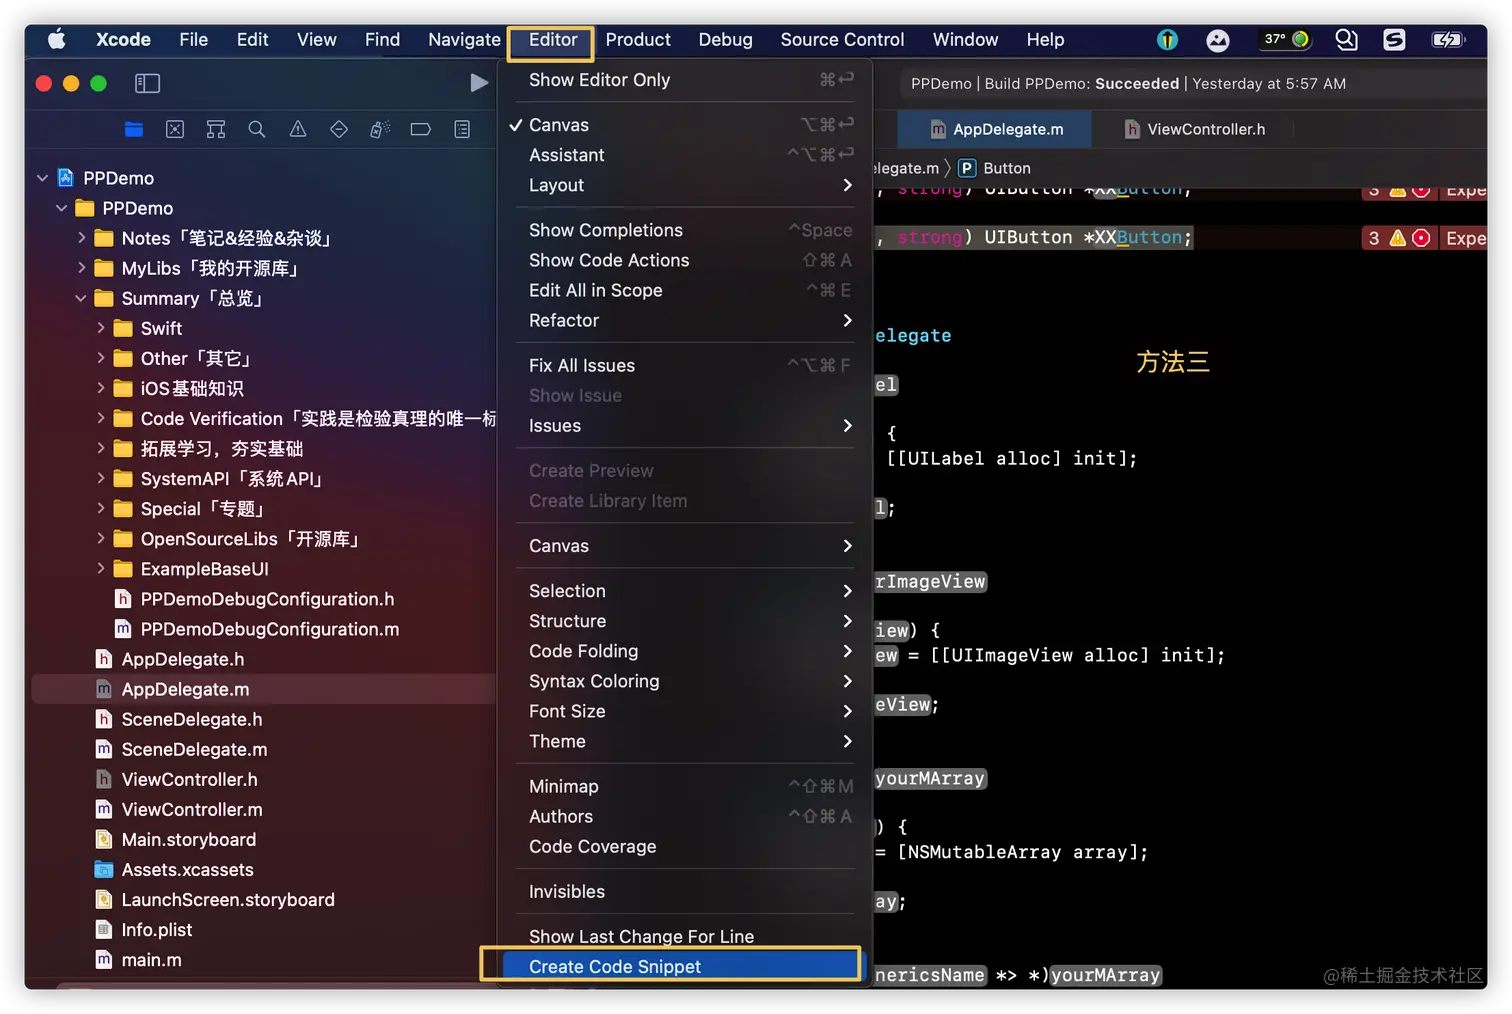Click the battery charging status icon
This screenshot has height=1014, width=1512.
pos(1448,40)
